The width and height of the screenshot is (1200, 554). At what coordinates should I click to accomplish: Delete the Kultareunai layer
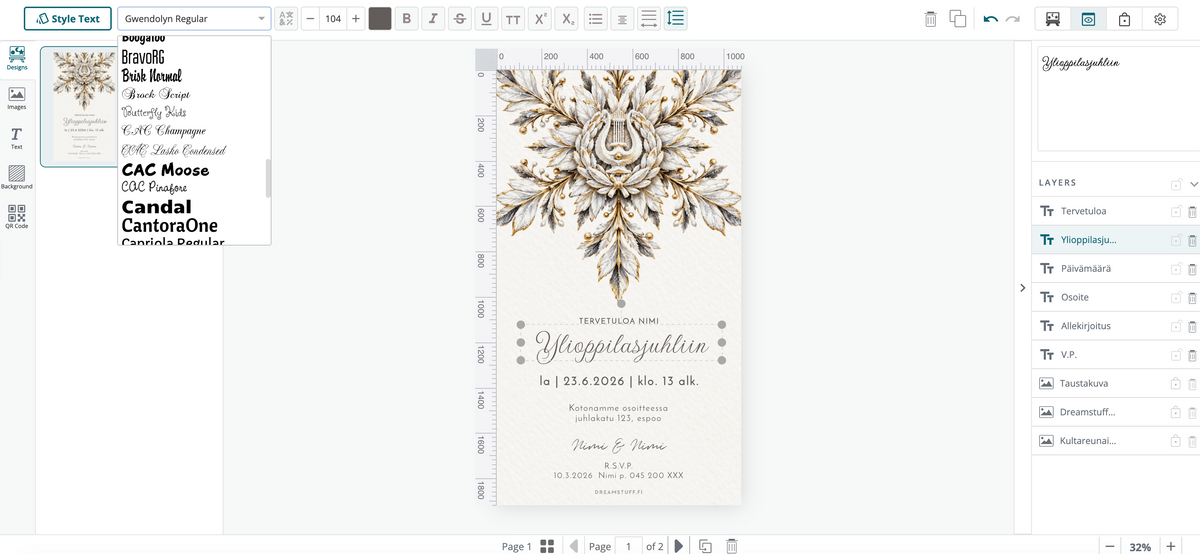tap(1193, 441)
